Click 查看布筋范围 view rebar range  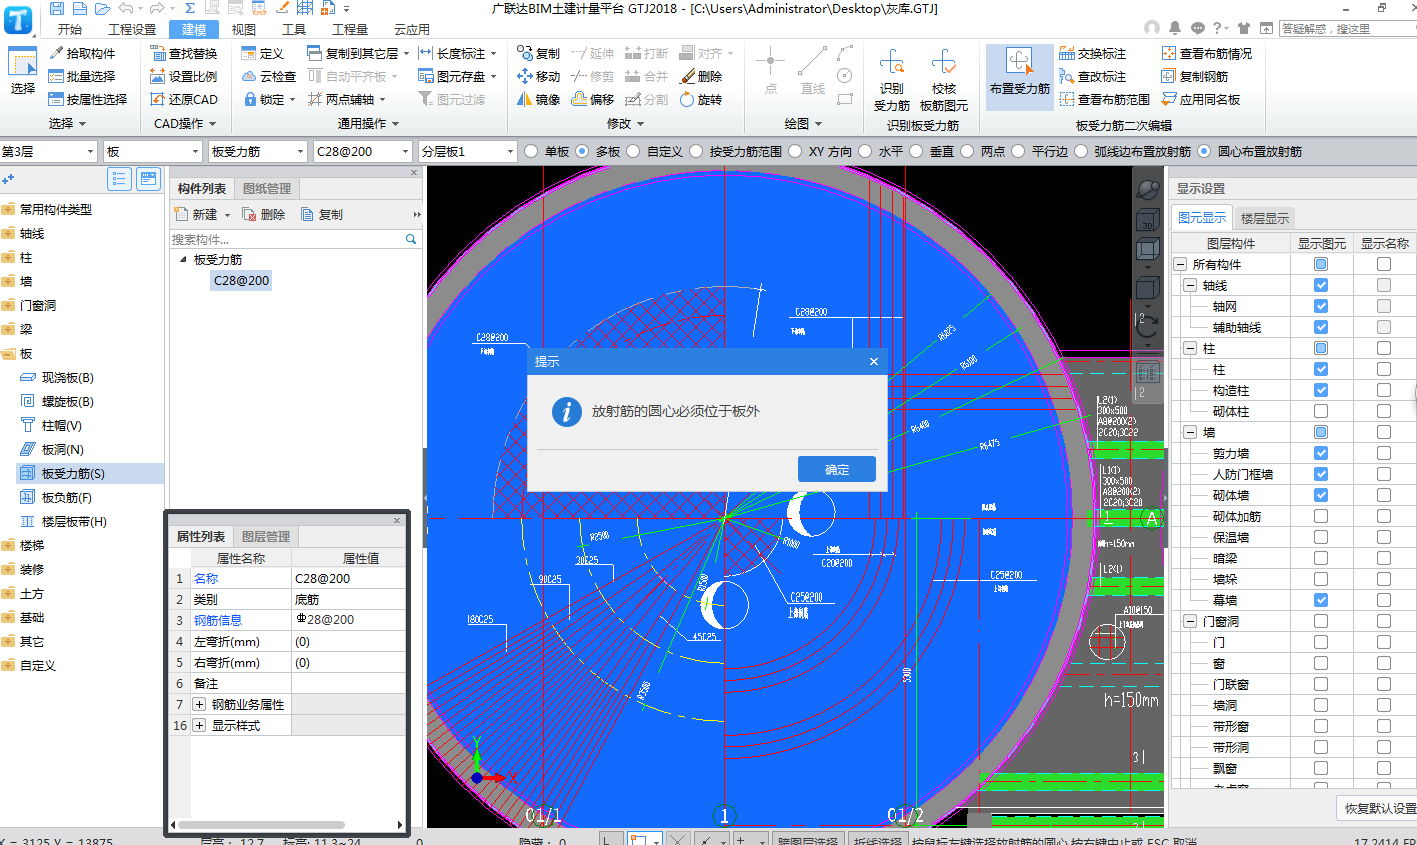click(1105, 99)
